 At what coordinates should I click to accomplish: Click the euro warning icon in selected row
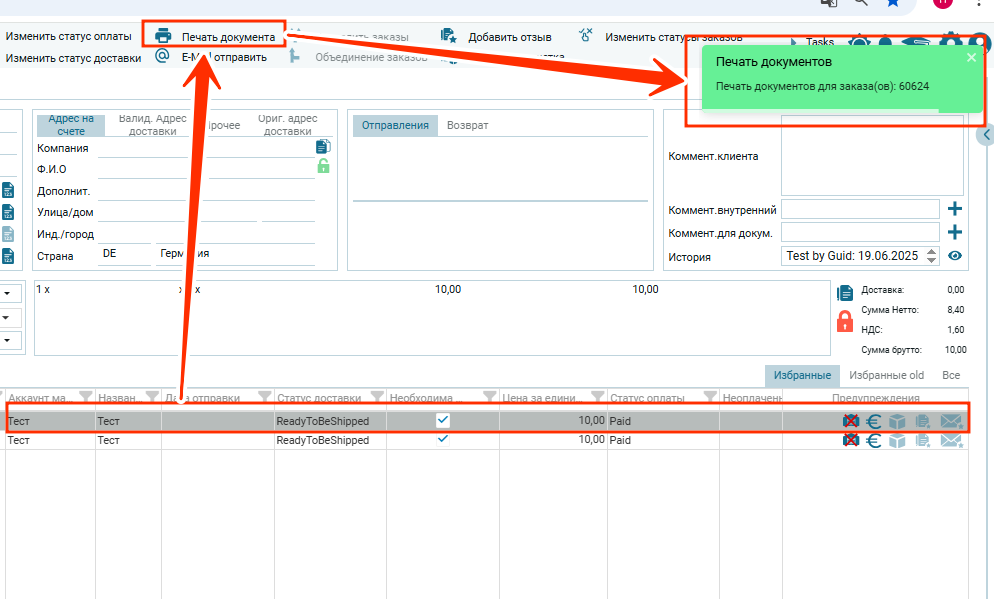coord(873,422)
